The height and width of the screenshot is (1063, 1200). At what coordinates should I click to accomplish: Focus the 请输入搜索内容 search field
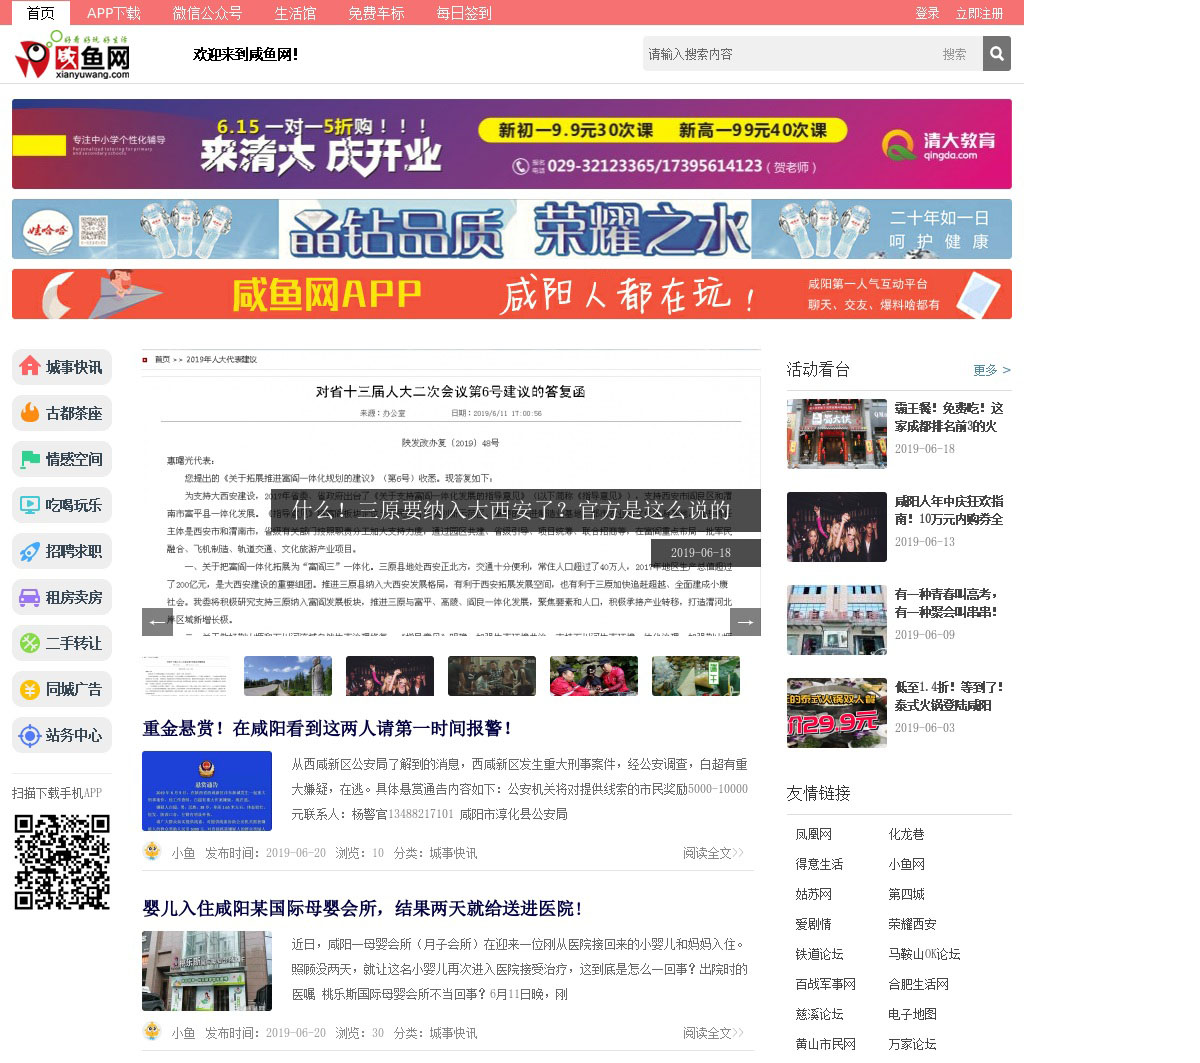pos(785,54)
